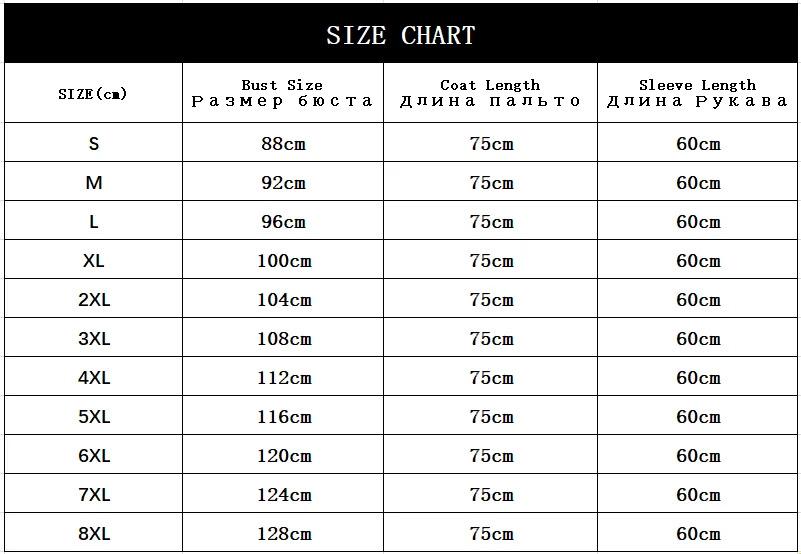Click the 88cm bust size cell

[x=283, y=143]
